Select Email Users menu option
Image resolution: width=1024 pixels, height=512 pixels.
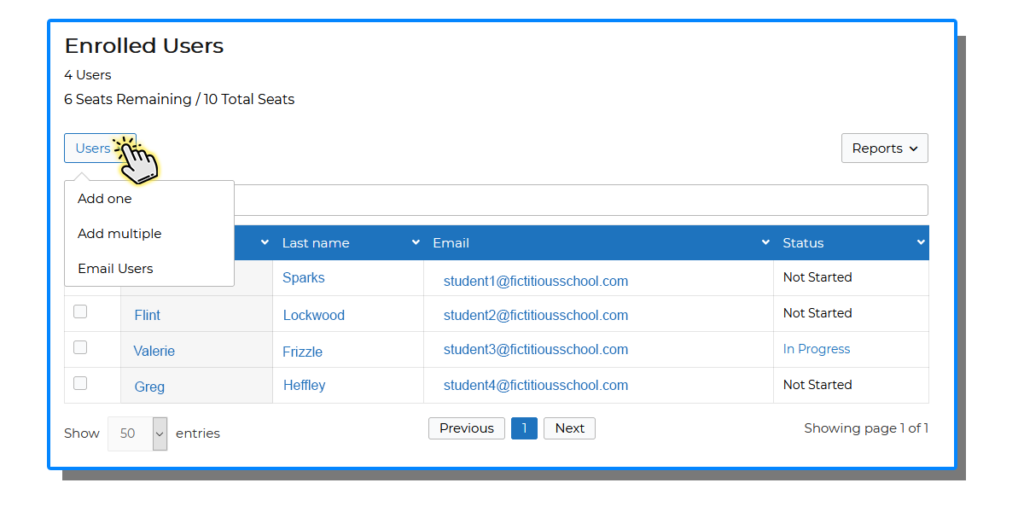(116, 268)
